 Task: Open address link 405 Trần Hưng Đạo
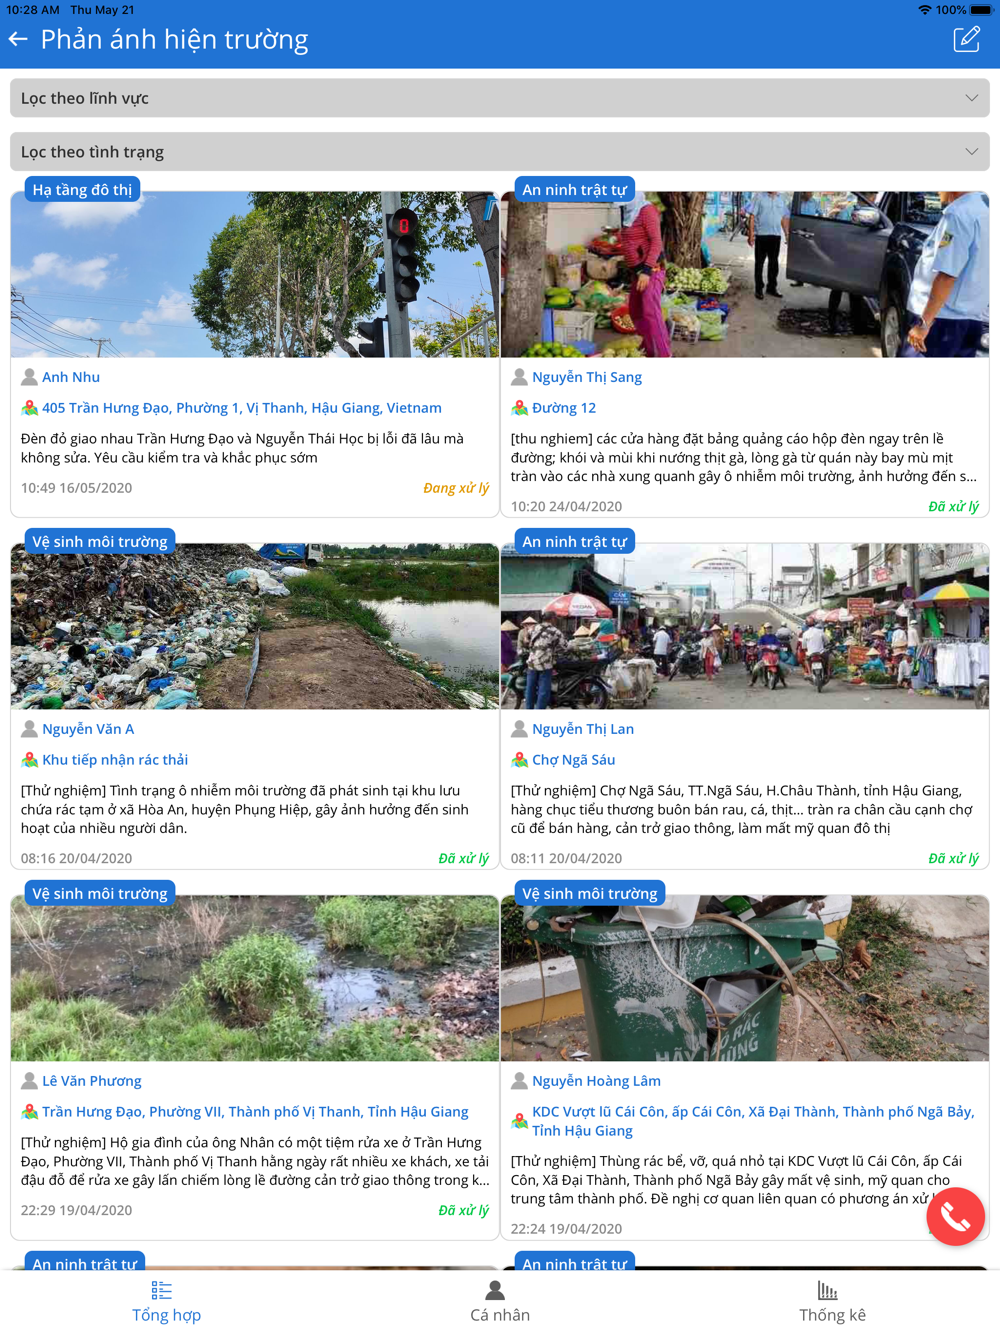(x=242, y=408)
